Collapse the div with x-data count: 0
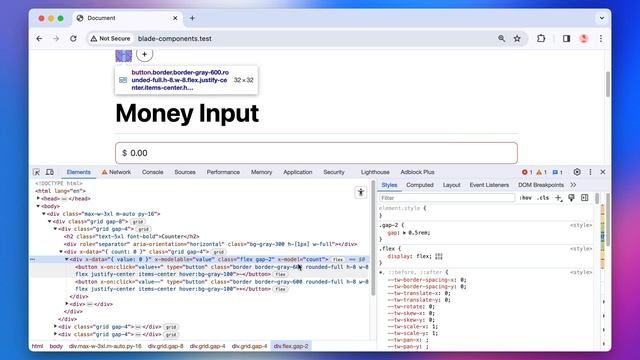 click(61, 252)
